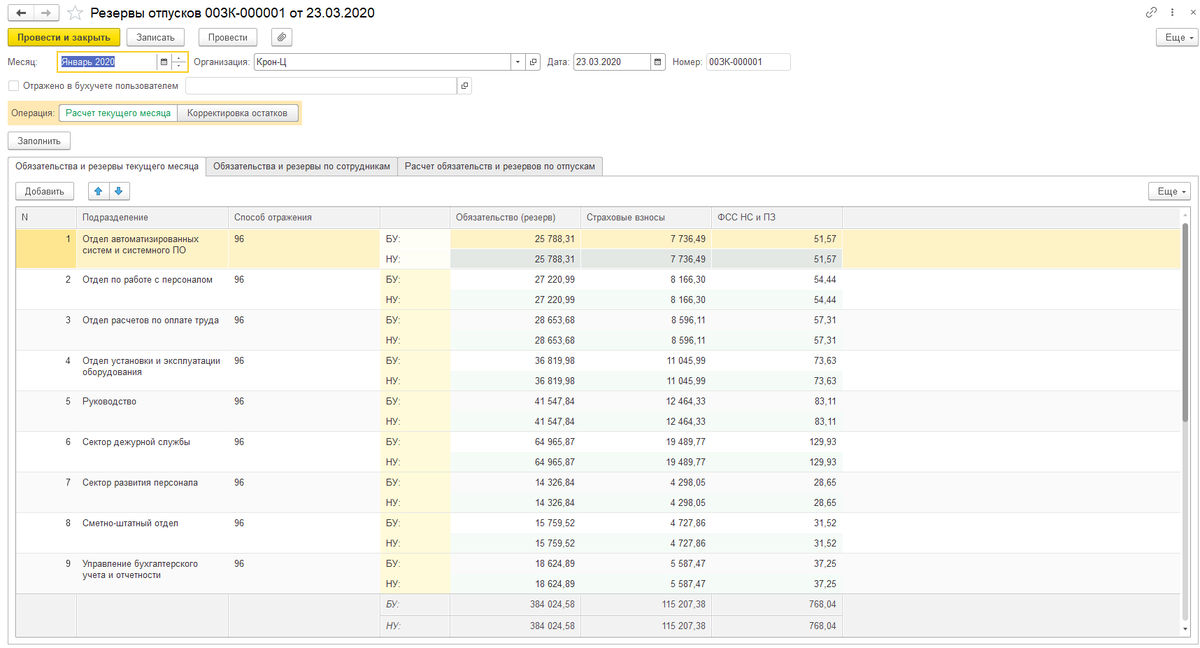Open the month calendar picker icon
This screenshot has width=1200, height=648.
164,62
